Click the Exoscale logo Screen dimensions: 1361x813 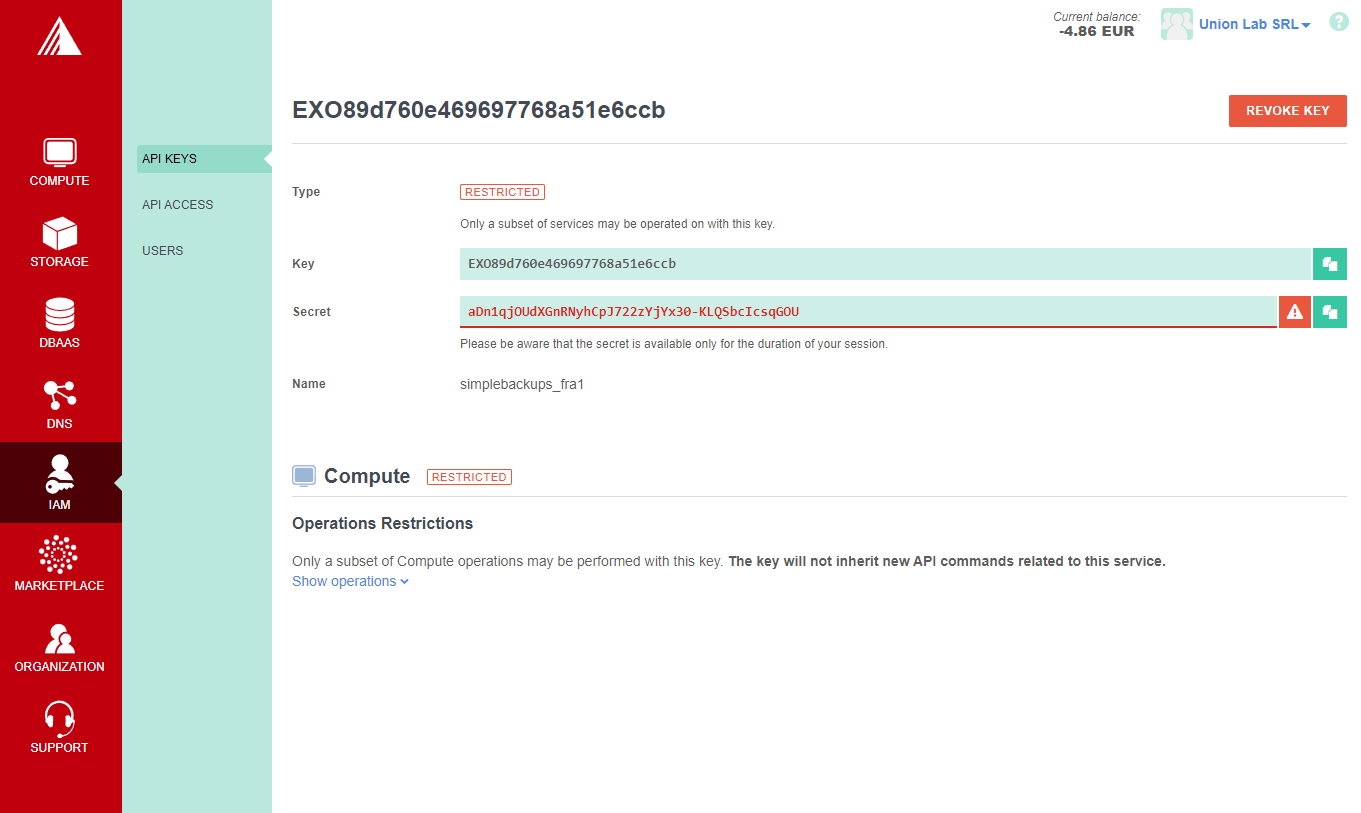(60, 36)
